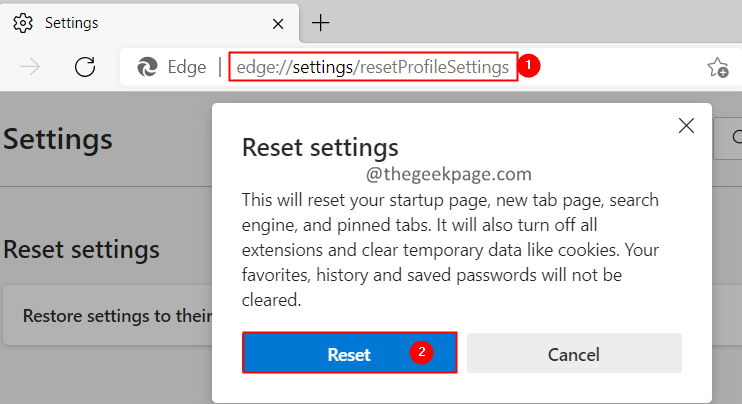This screenshot has height=404, width=742.
Task: Open the Restore settings to their defaults row
Action: tap(110, 316)
